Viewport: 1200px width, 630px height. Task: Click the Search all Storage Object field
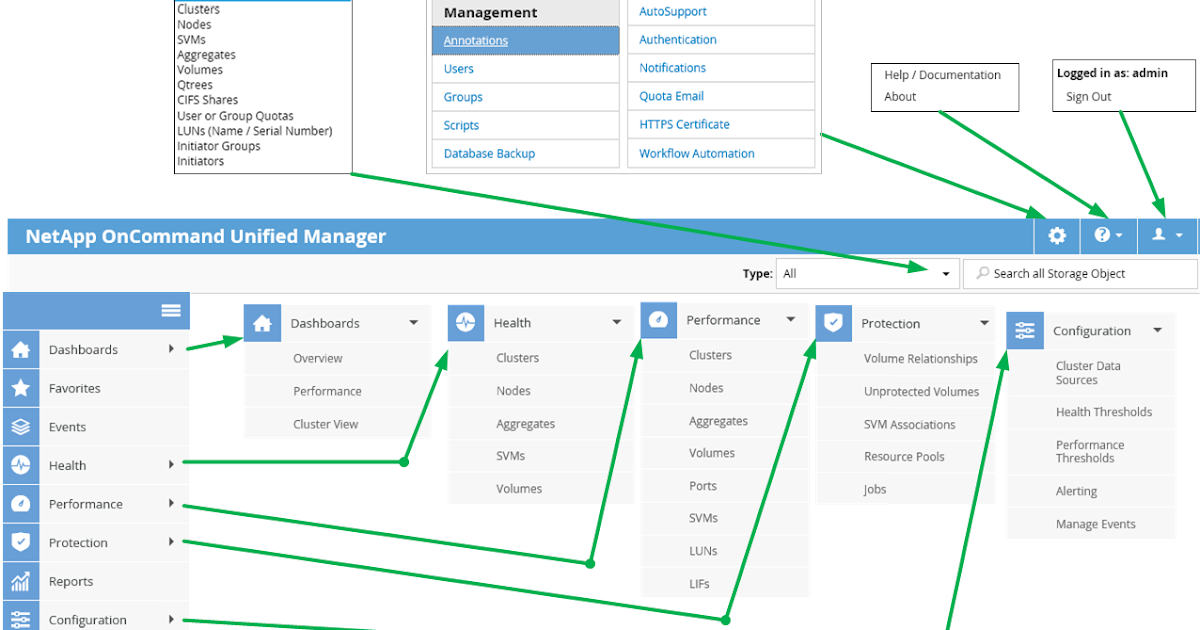point(1080,273)
